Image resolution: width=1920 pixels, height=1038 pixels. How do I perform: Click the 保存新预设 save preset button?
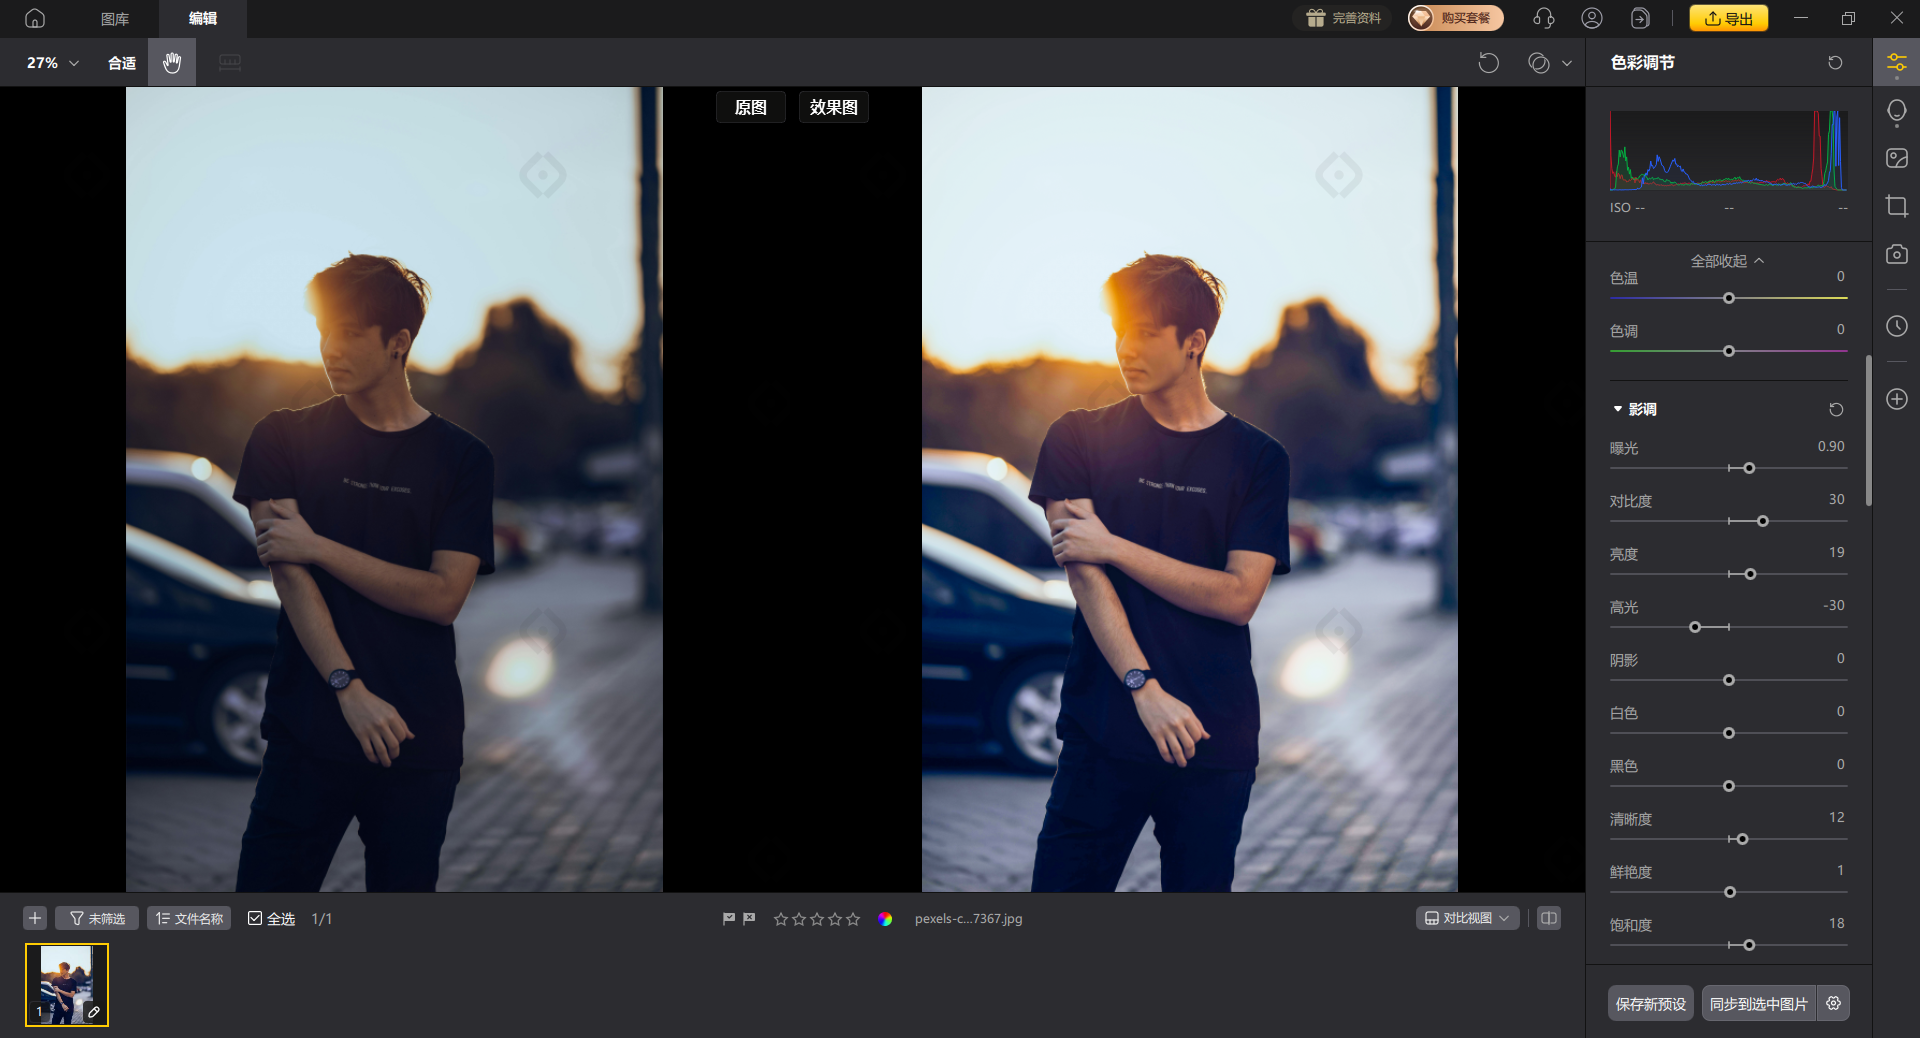1650,1003
